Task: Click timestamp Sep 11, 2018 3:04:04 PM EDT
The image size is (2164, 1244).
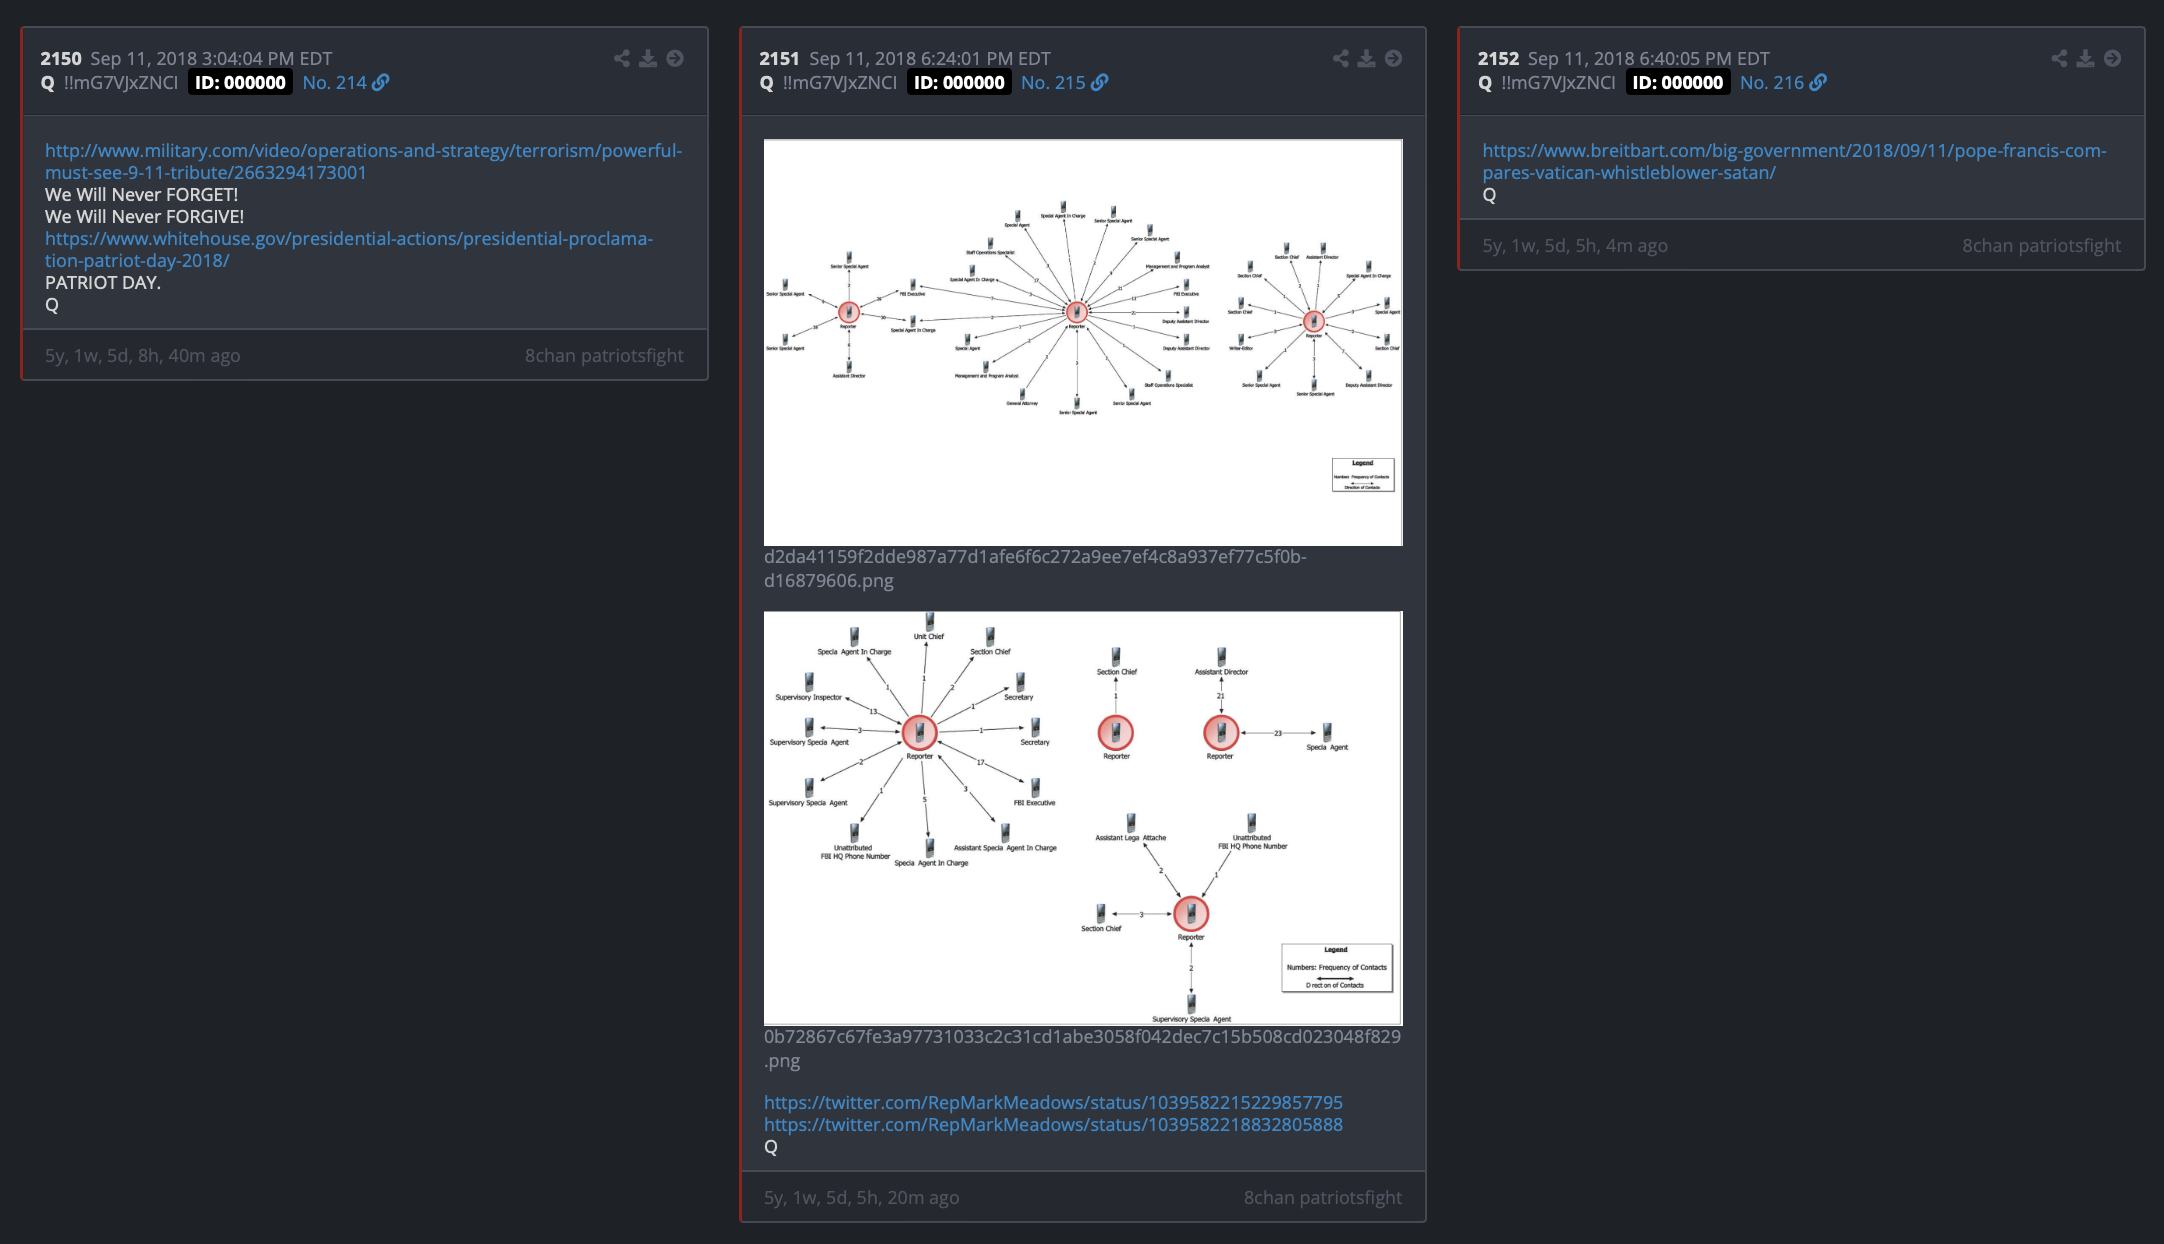Action: point(211,59)
